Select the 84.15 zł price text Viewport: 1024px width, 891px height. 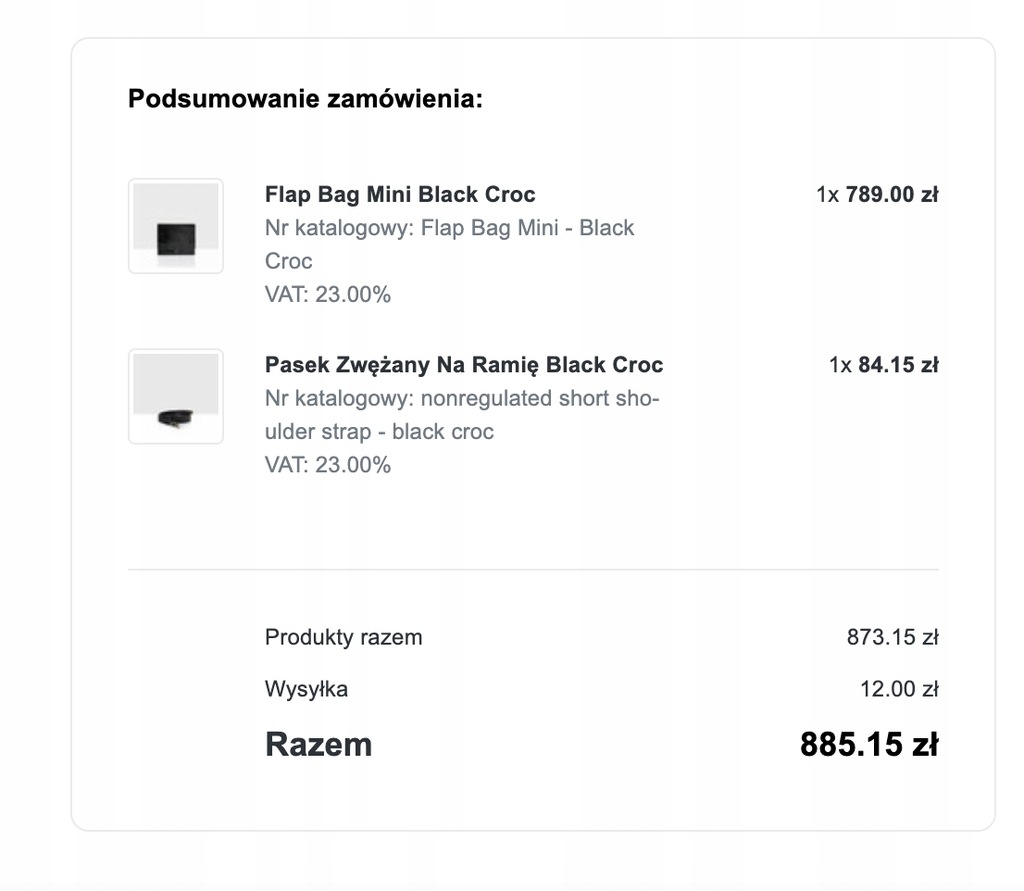click(x=898, y=364)
